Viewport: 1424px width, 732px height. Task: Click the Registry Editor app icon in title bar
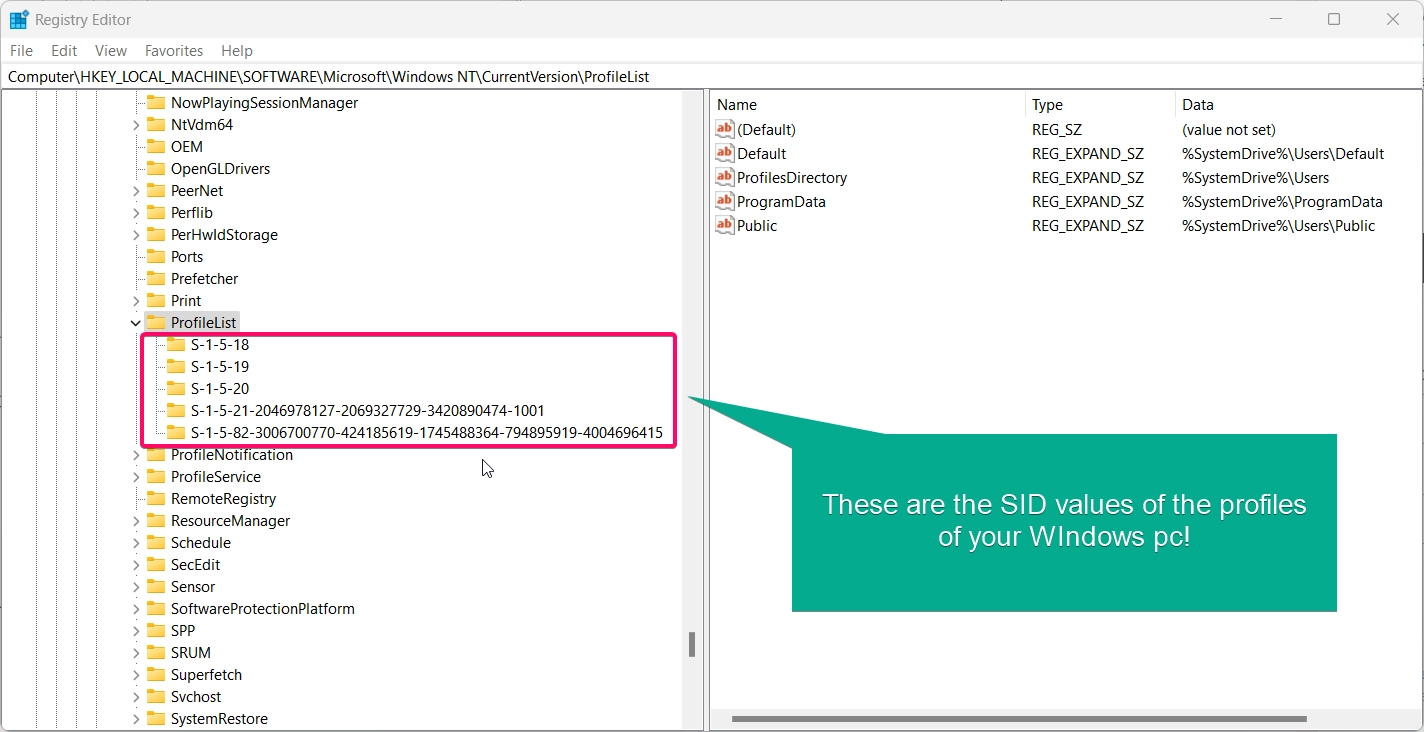pyautogui.click(x=19, y=19)
